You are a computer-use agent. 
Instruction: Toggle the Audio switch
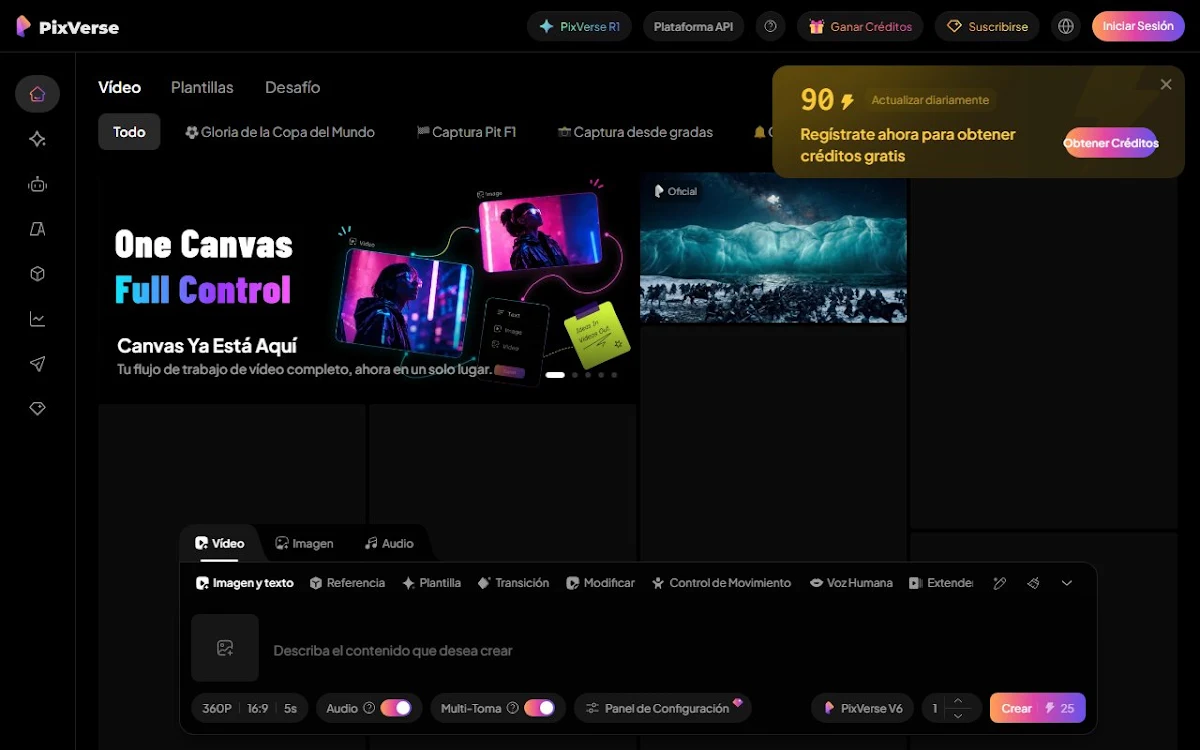tap(396, 708)
